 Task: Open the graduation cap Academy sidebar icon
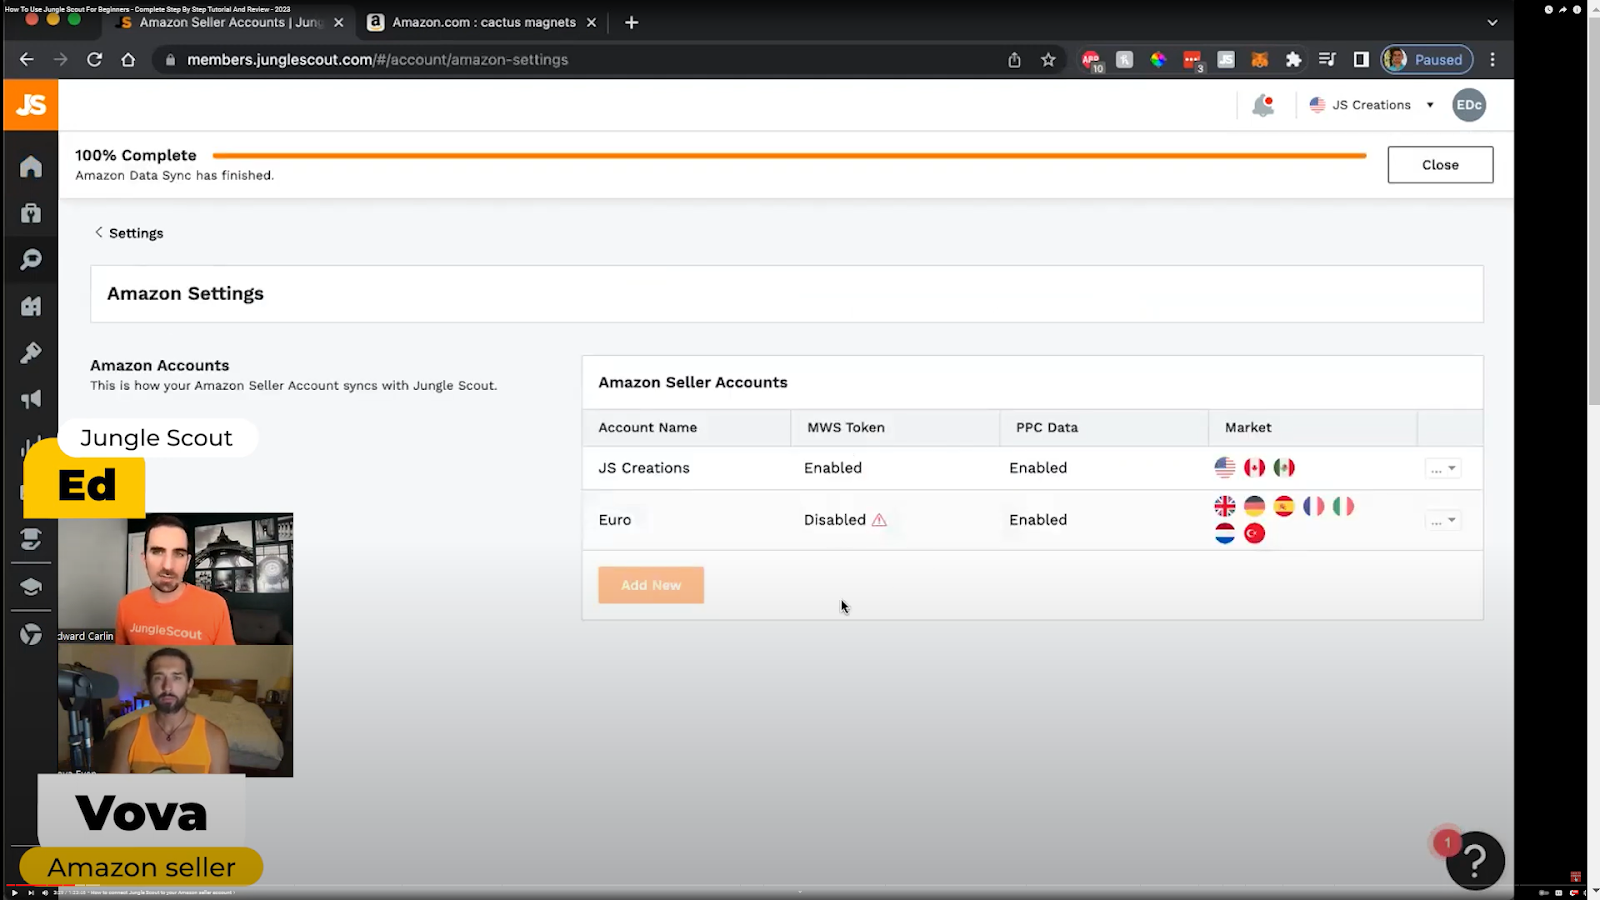pos(31,587)
